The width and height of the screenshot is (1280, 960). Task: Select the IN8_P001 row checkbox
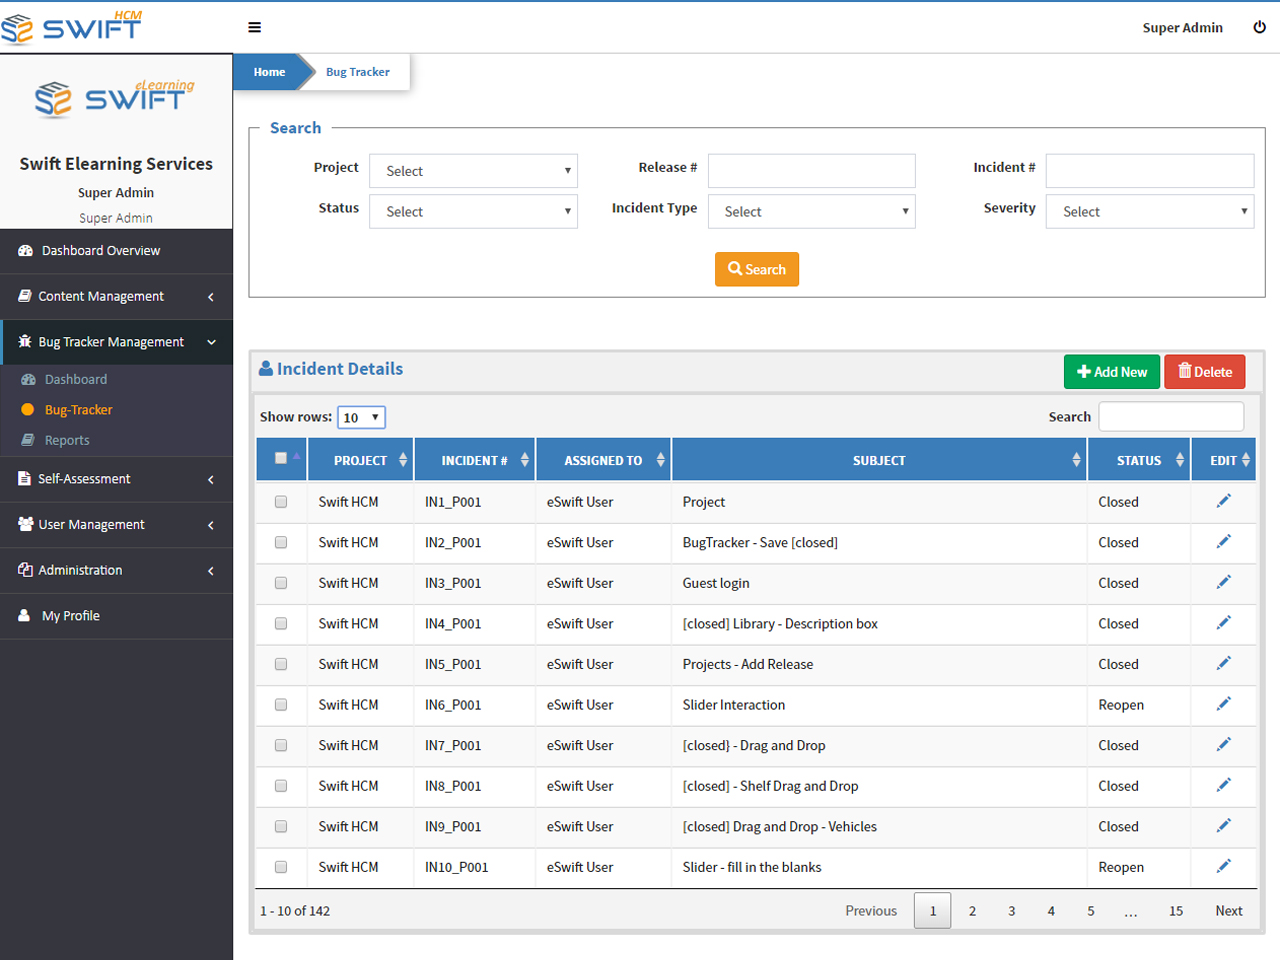[281, 786]
